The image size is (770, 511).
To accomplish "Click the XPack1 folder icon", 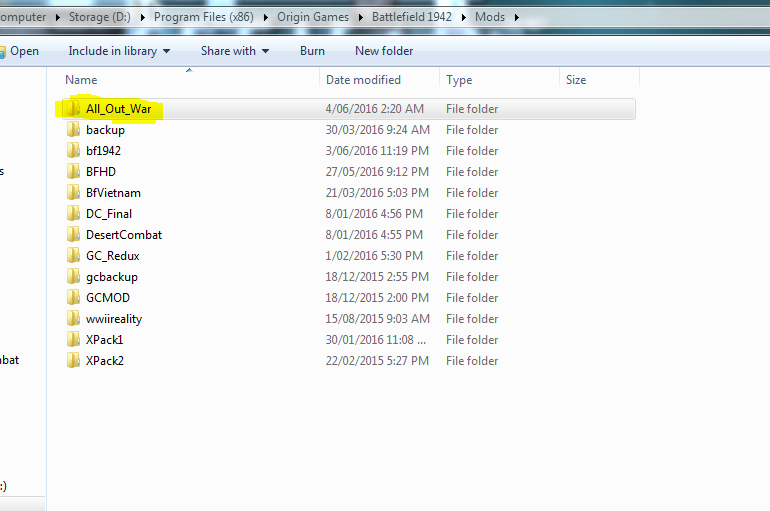I will (73, 339).
